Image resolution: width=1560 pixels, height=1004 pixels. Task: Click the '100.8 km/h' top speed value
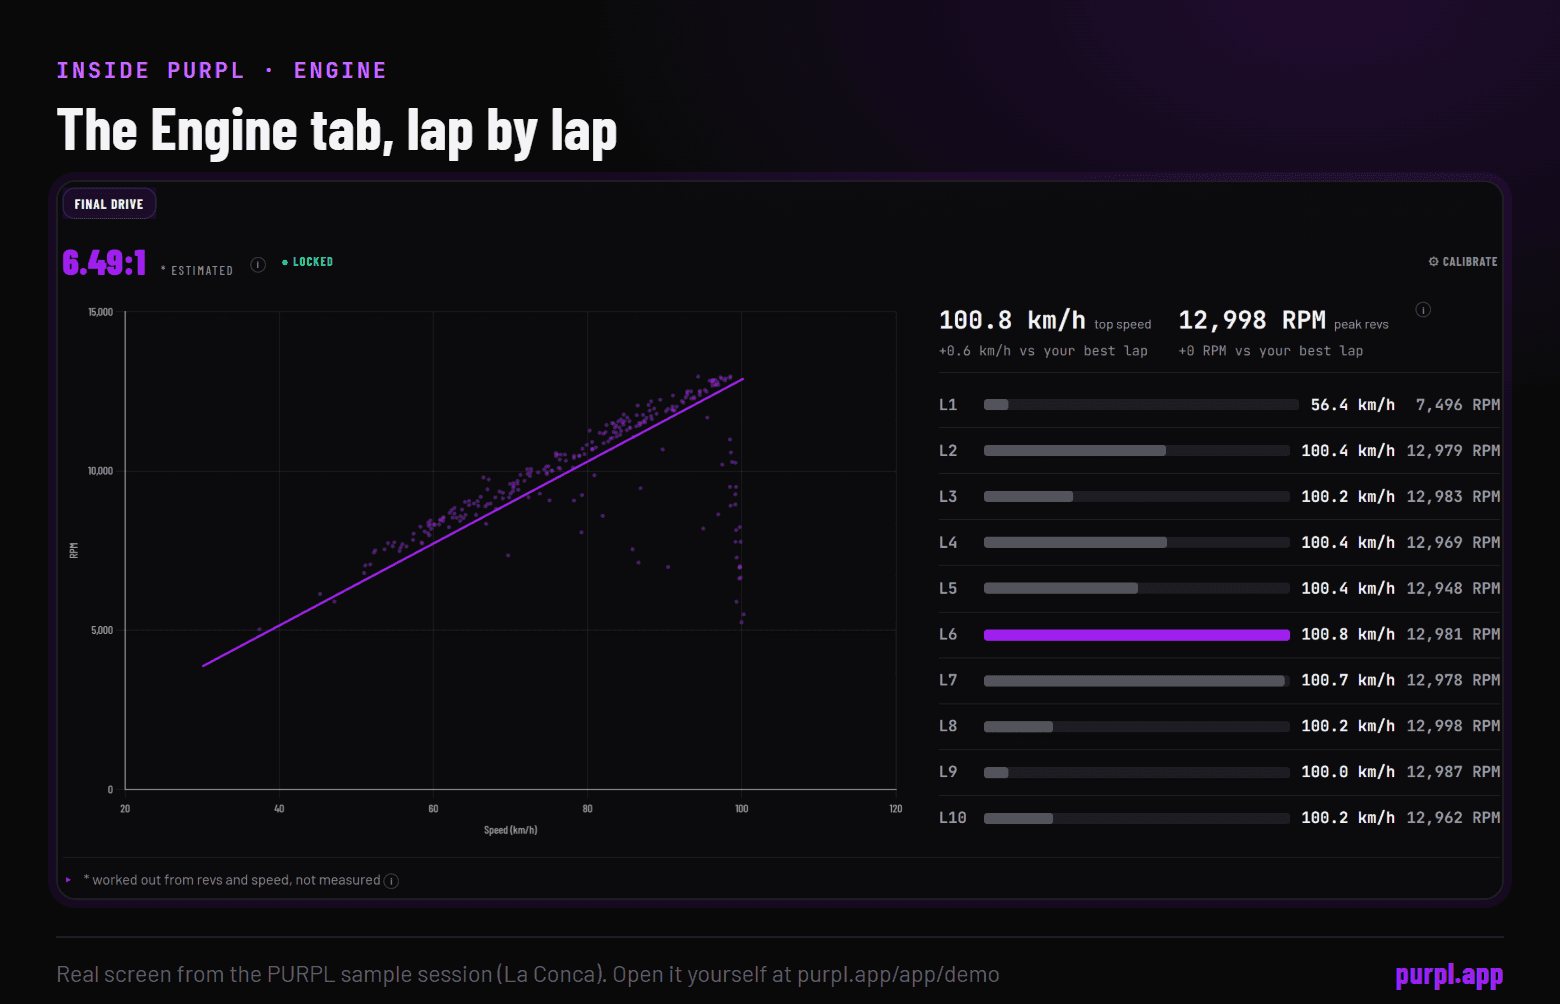coord(1012,320)
